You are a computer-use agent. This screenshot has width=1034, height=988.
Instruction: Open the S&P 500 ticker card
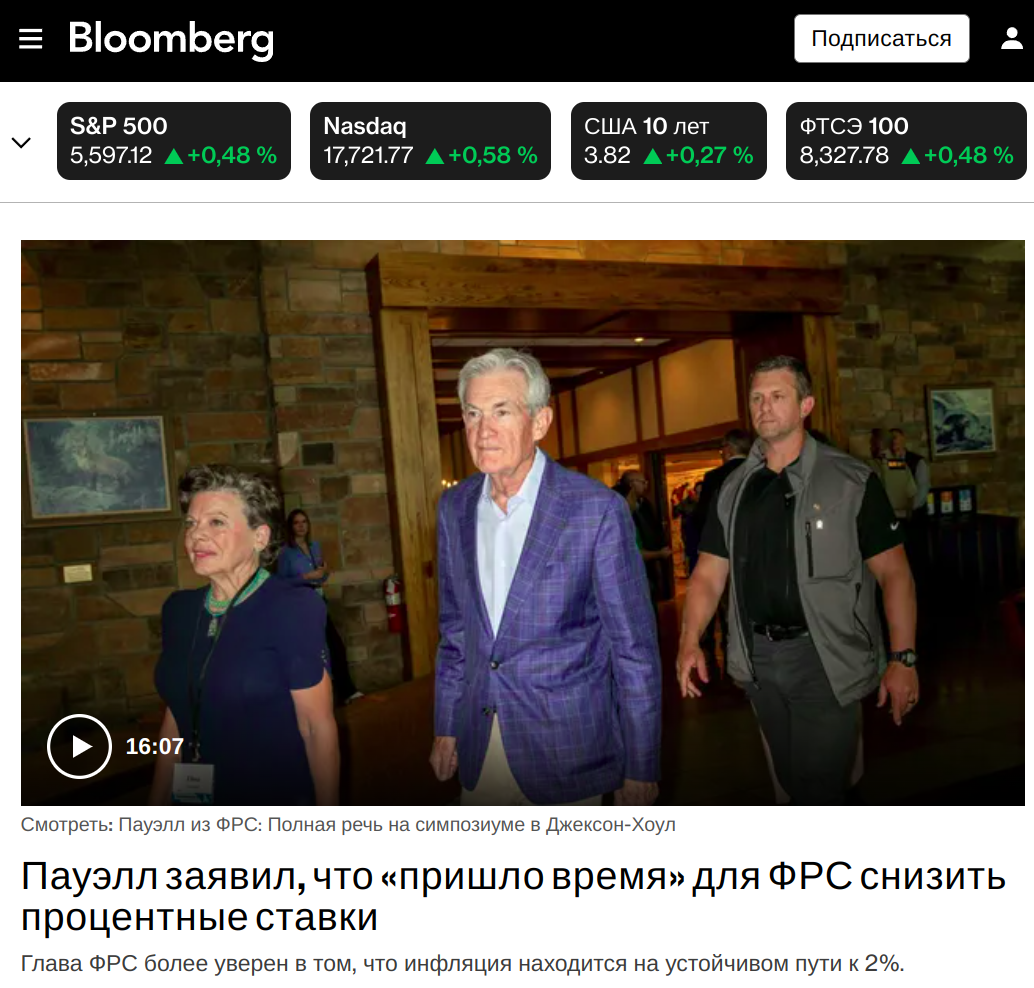[174, 140]
